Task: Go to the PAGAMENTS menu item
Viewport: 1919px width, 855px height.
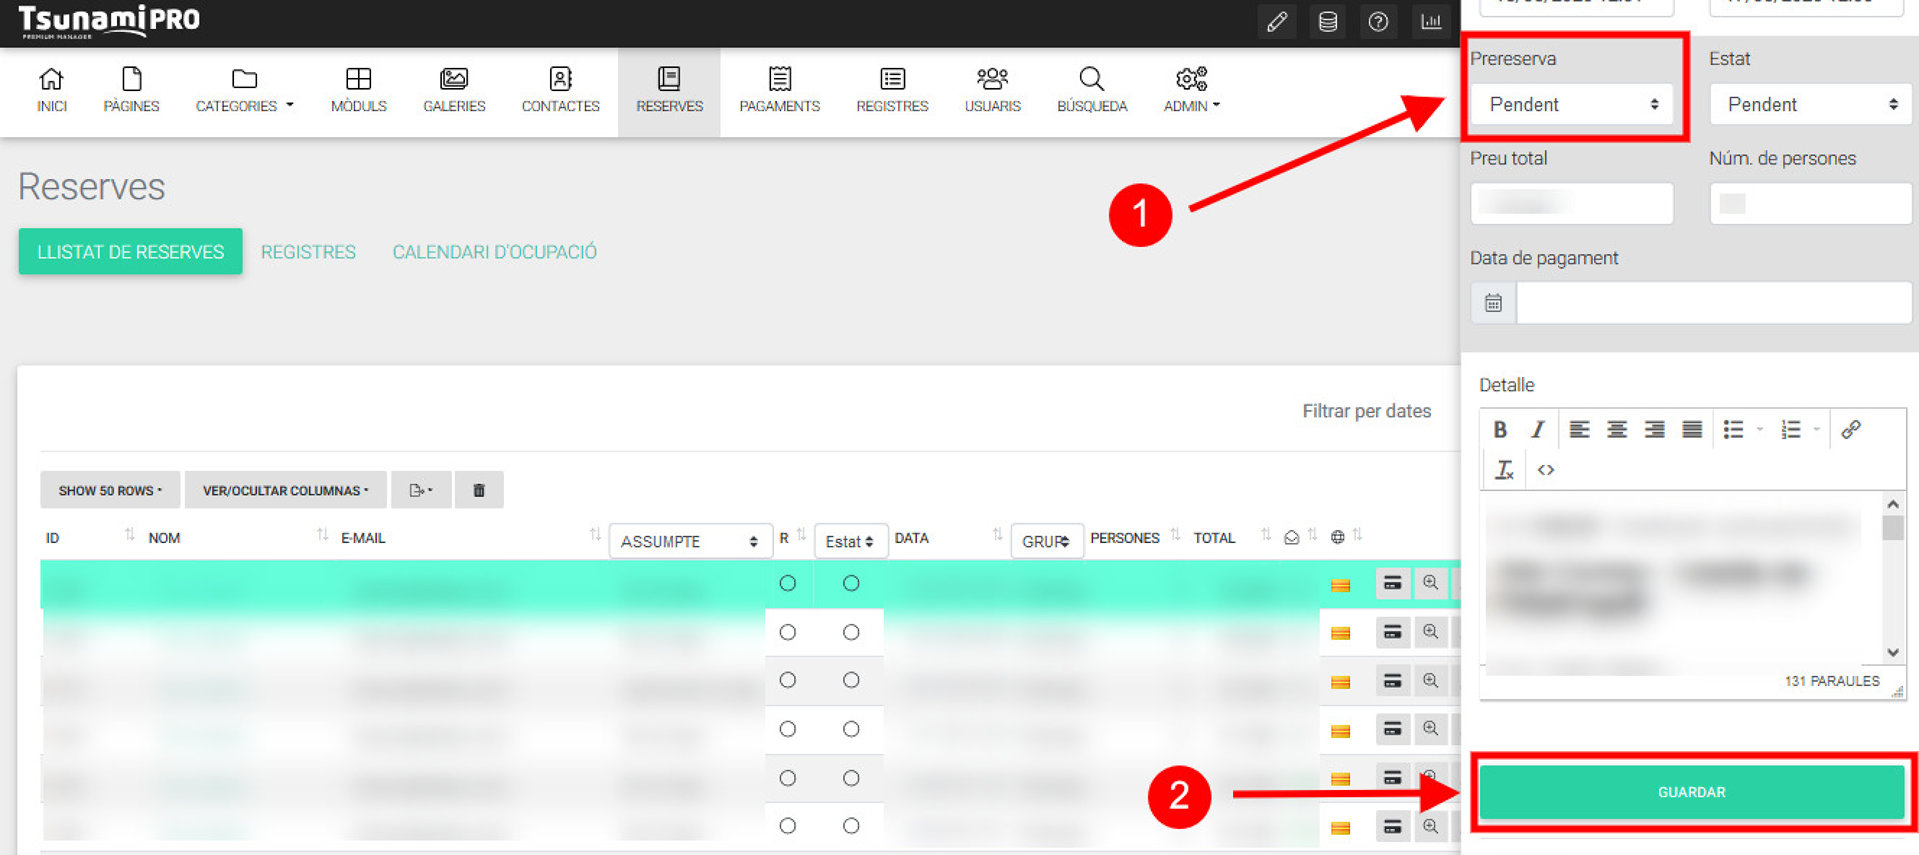Action: tap(779, 91)
